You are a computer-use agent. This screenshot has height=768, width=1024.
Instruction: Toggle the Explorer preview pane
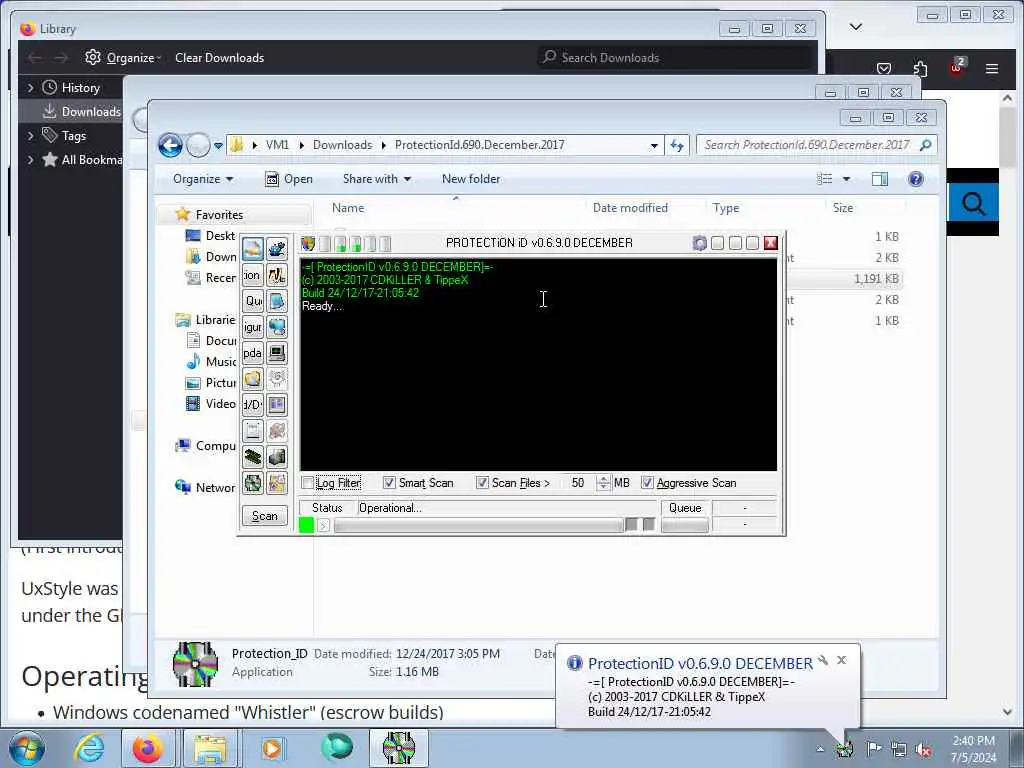pos(880,179)
